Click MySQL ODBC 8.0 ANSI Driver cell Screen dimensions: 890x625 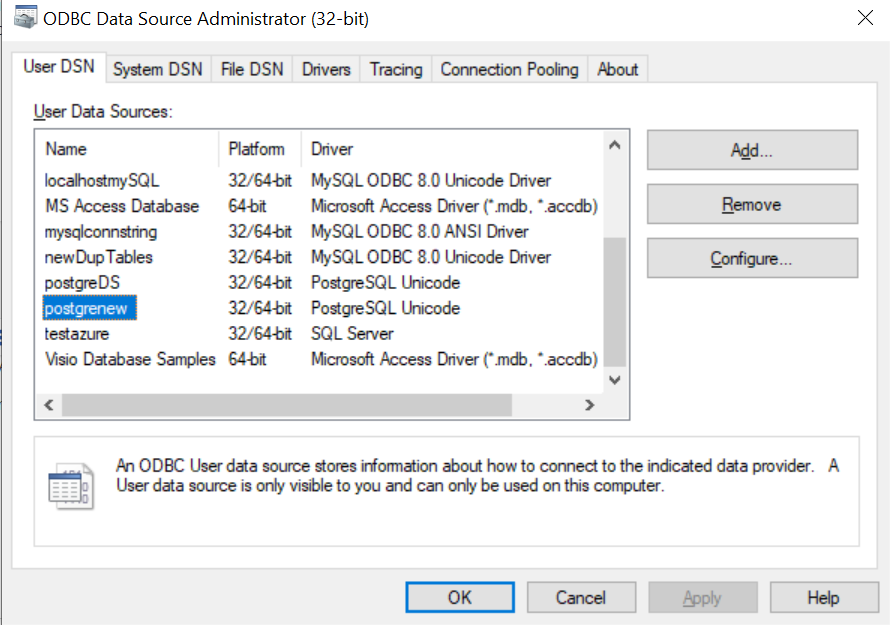[x=419, y=232]
